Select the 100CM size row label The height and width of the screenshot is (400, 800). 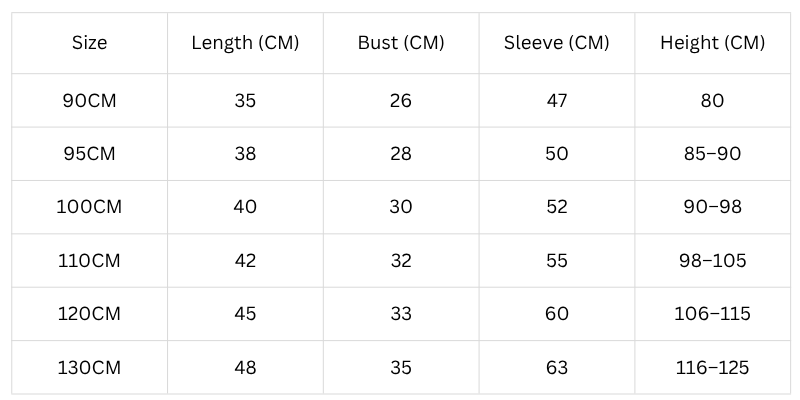89,207
